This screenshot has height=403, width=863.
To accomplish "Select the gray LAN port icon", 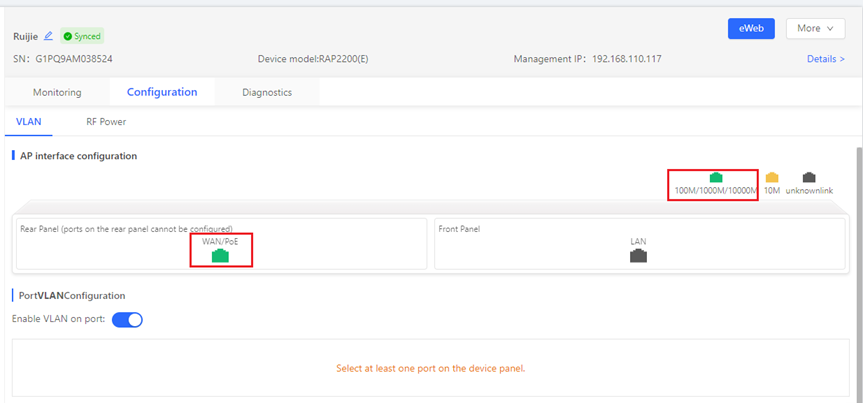I will [x=638, y=255].
